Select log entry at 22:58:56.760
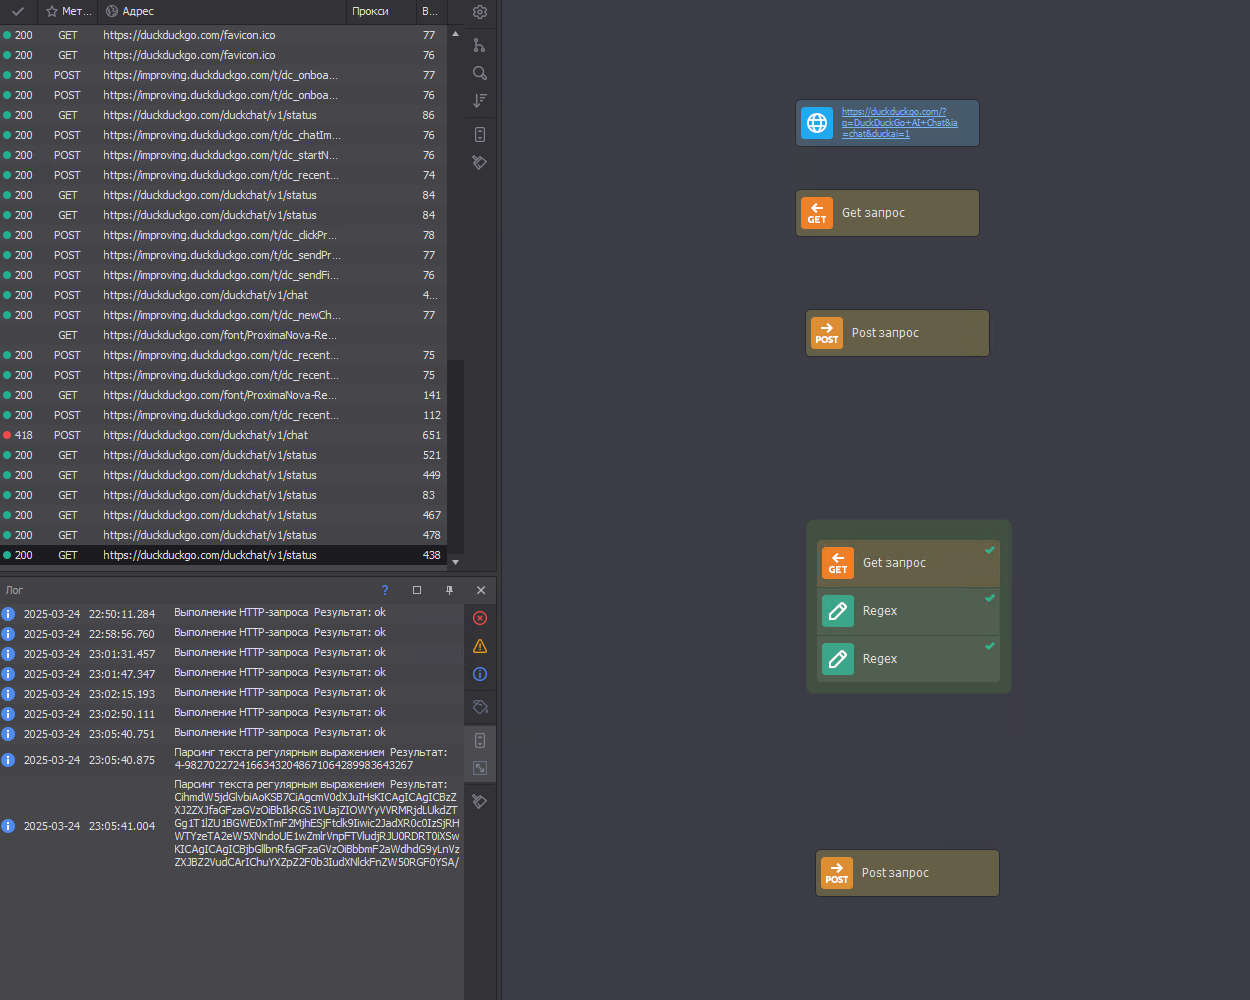 [232, 633]
